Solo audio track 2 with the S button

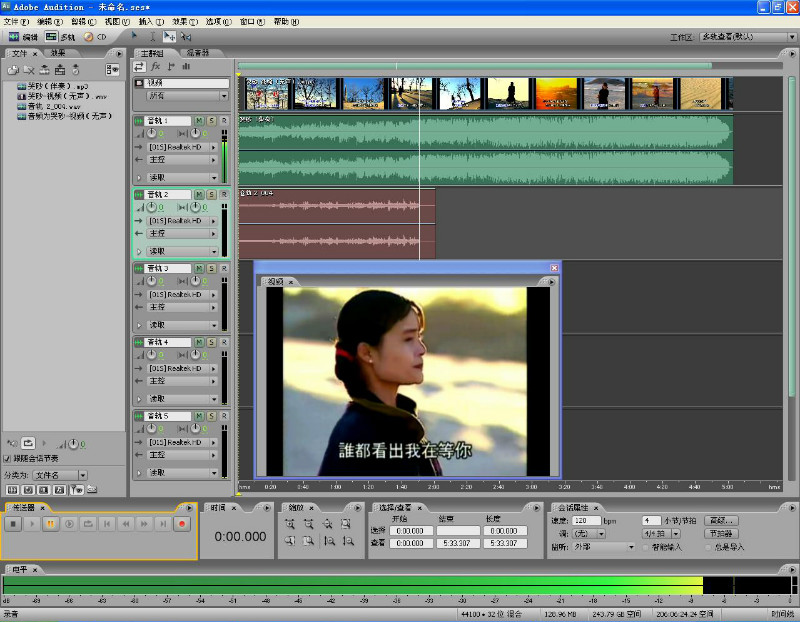[211, 194]
